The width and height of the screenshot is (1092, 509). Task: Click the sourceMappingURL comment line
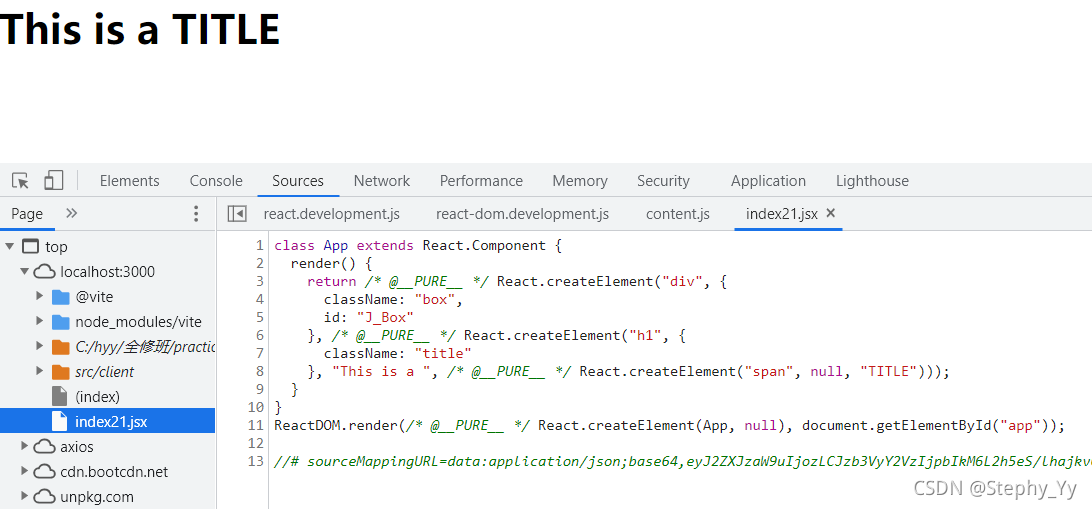click(x=683, y=461)
